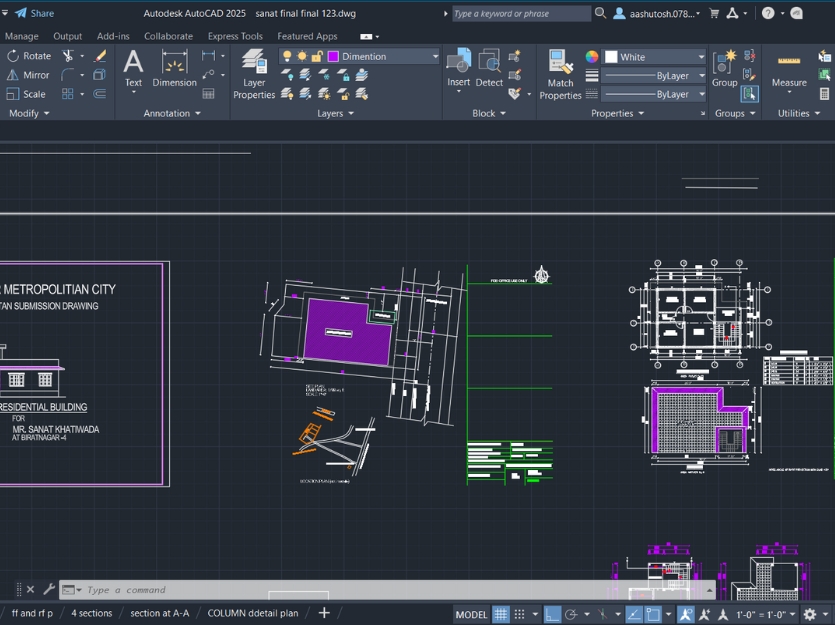Click the Share button

pyautogui.click(x=34, y=13)
